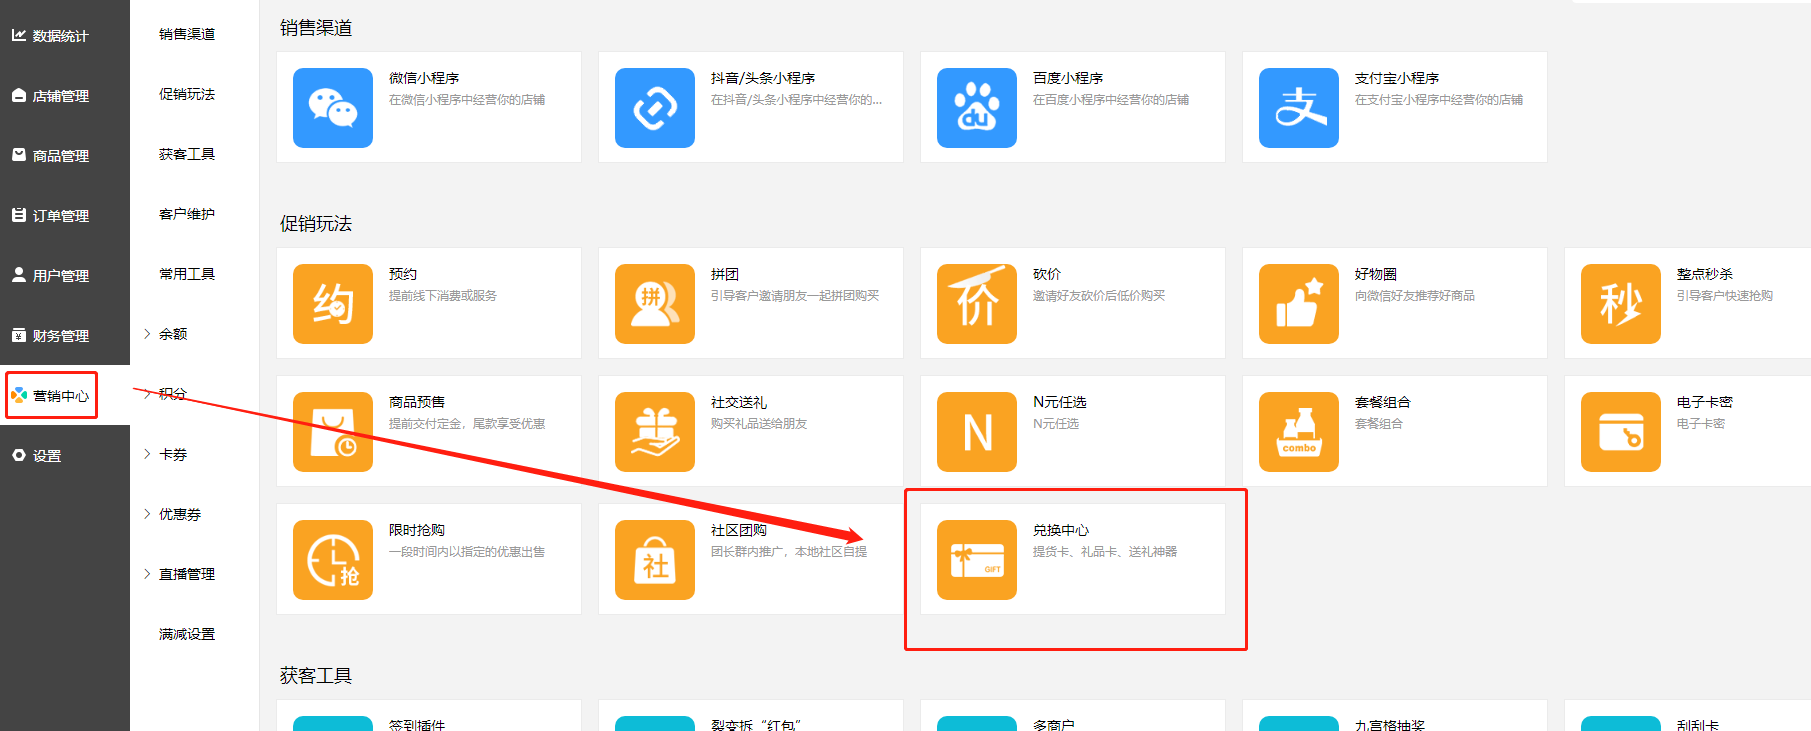The height and width of the screenshot is (731, 1811).
Task: Click the 限时抢购 clock icon
Action: click(x=333, y=560)
